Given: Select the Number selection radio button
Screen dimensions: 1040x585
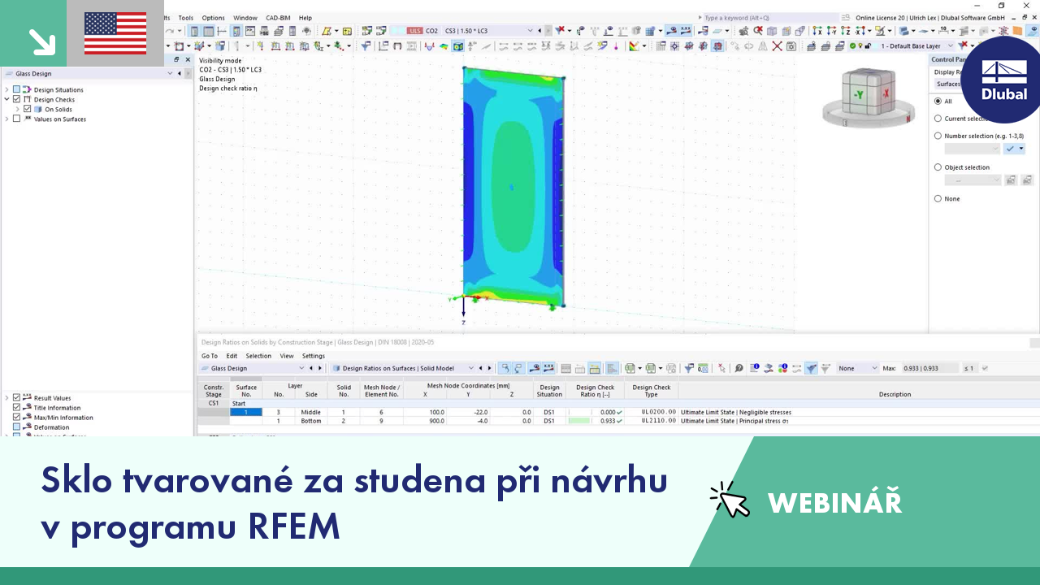Looking at the screenshot, I should (938, 135).
